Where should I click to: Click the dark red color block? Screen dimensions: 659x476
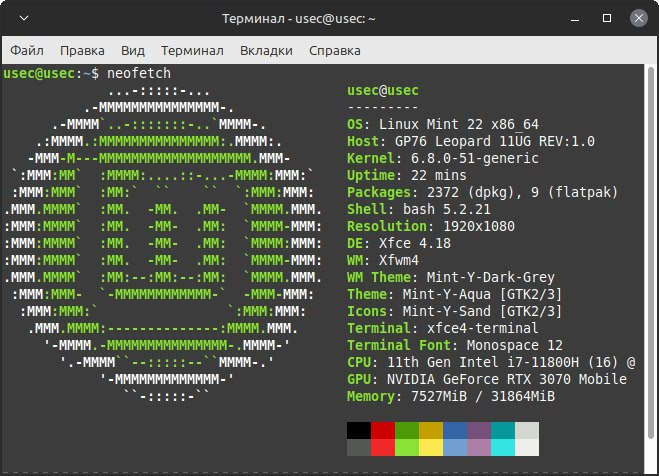coord(383,431)
